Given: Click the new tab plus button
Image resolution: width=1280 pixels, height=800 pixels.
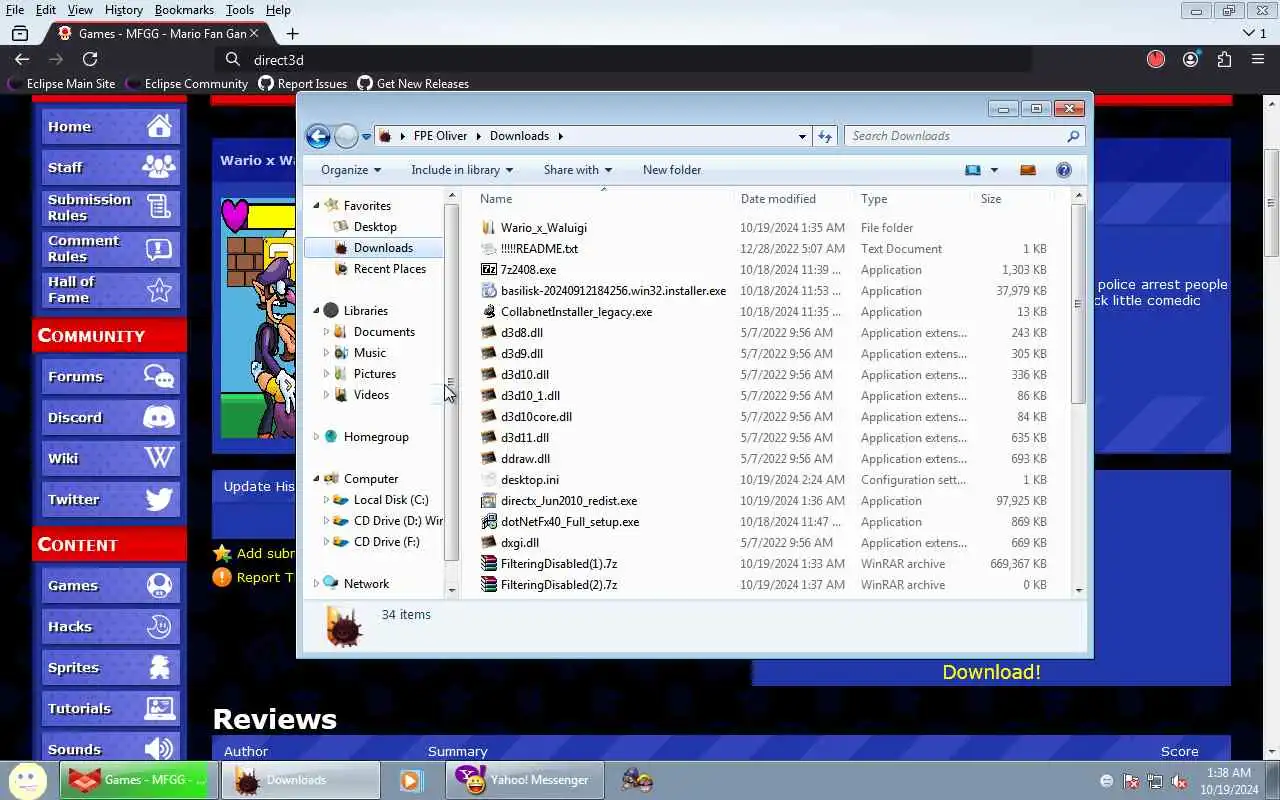Looking at the screenshot, I should 292,33.
